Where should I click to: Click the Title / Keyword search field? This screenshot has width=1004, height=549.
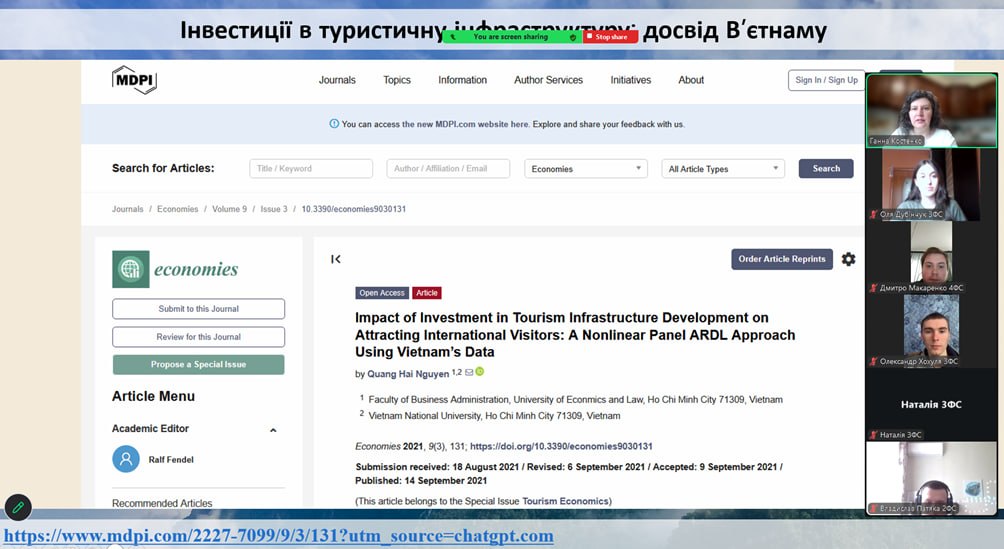click(x=311, y=169)
